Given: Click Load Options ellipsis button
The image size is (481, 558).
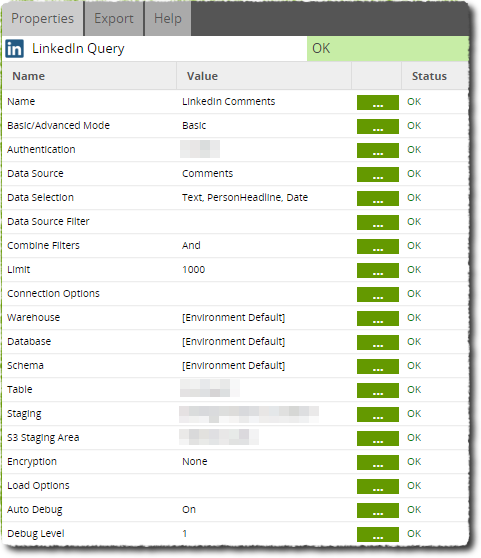Looking at the screenshot, I should [378, 486].
